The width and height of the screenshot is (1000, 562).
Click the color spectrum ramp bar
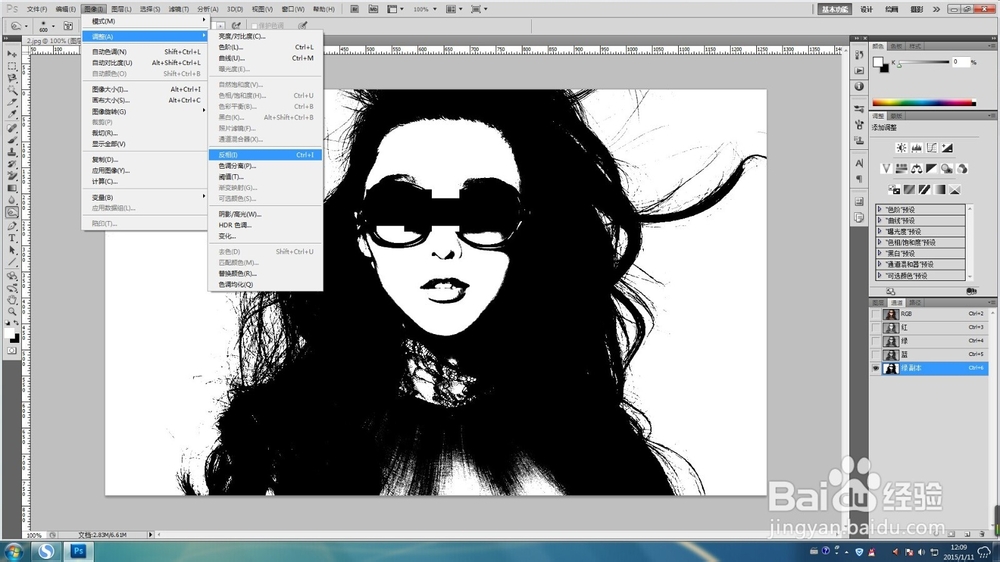pos(923,102)
